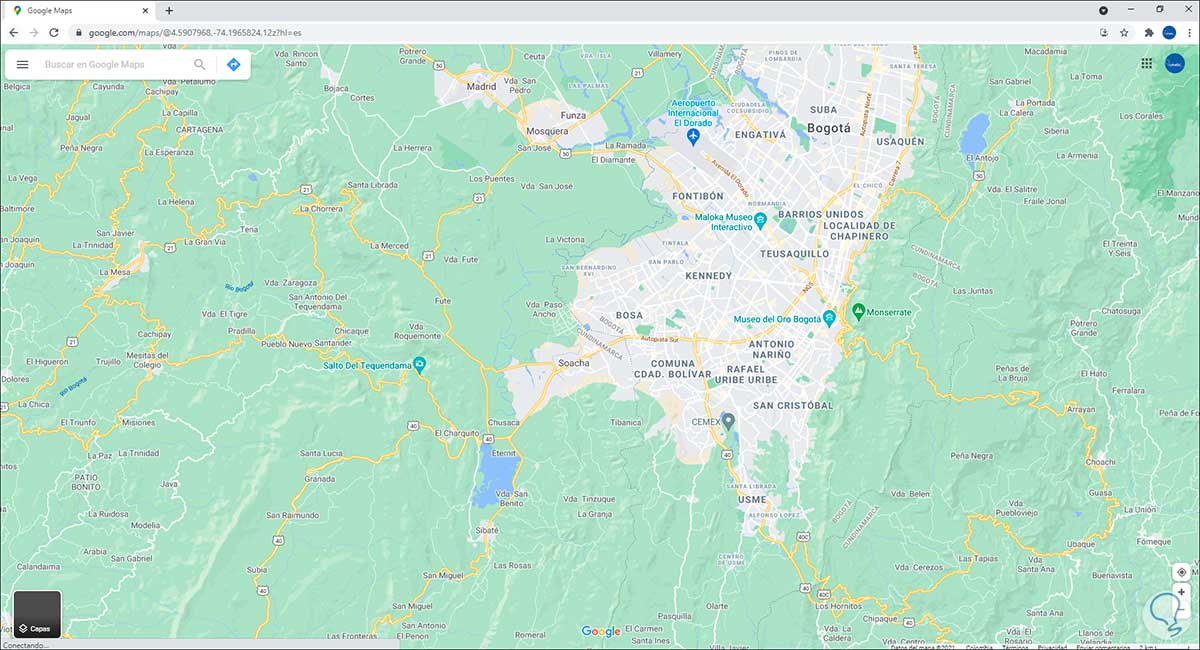Close the Google Maps tab
The width and height of the screenshot is (1200, 650).
[x=145, y=10]
